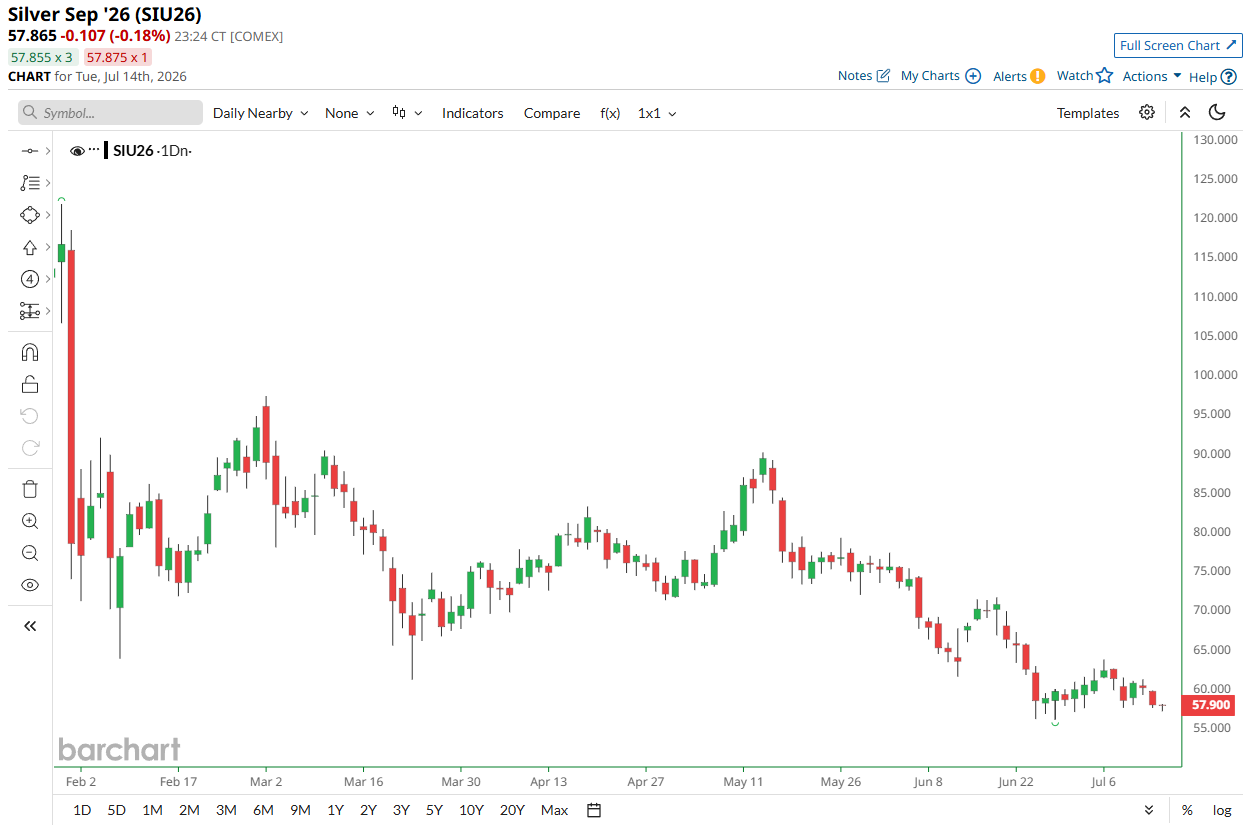Click ask quote 57.875 x 1
Image resolution: width=1253 pixels, height=828 pixels.
pos(118,57)
